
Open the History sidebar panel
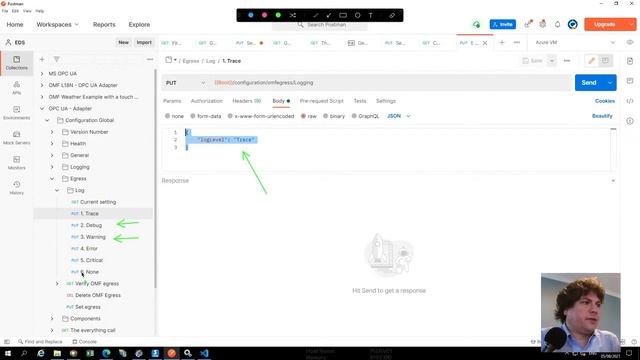click(16, 187)
